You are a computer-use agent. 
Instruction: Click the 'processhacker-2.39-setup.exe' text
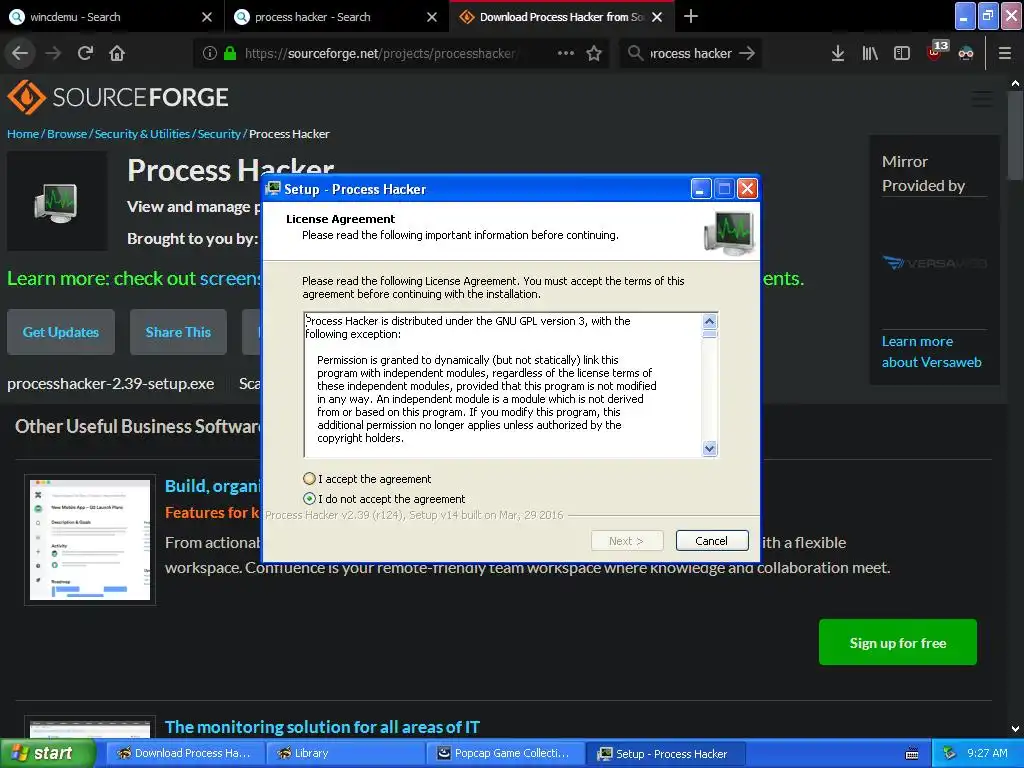tap(110, 383)
